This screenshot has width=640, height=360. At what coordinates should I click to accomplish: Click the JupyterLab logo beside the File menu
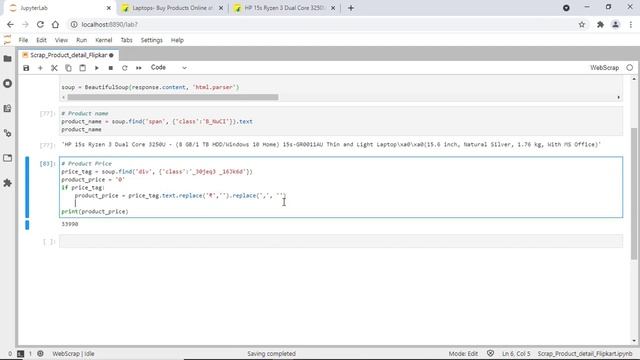7,40
